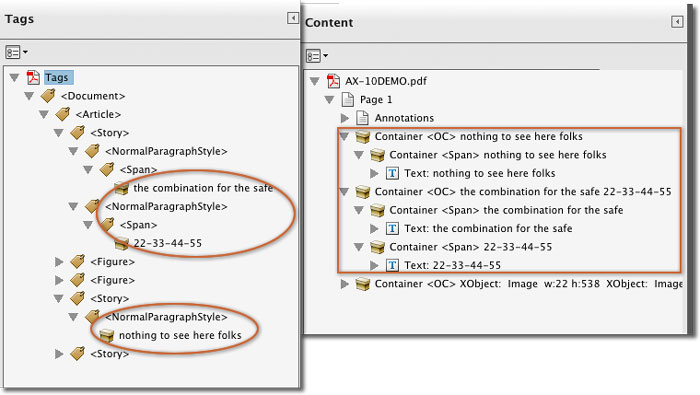This screenshot has width=700, height=395.
Task: Select 'Container <OC> the combination for the safe 22-33-44-55'
Action: [x=523, y=191]
